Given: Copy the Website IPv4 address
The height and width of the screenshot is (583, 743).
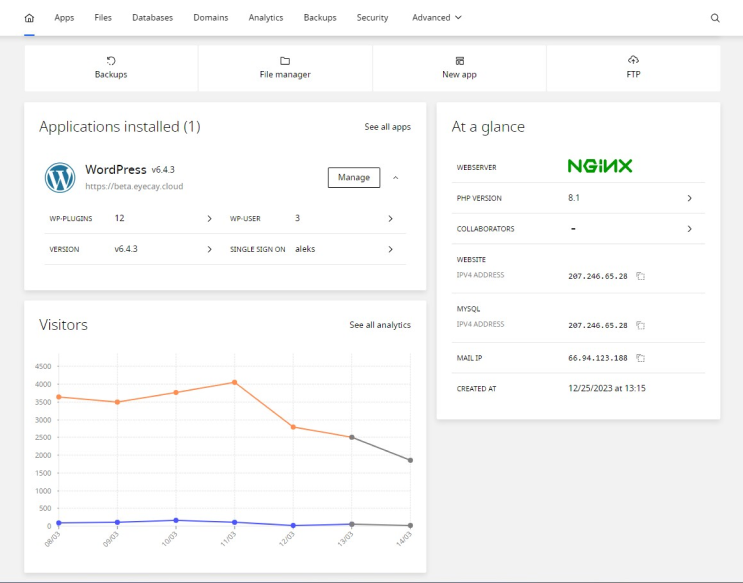Looking at the screenshot, I should pyautogui.click(x=641, y=276).
